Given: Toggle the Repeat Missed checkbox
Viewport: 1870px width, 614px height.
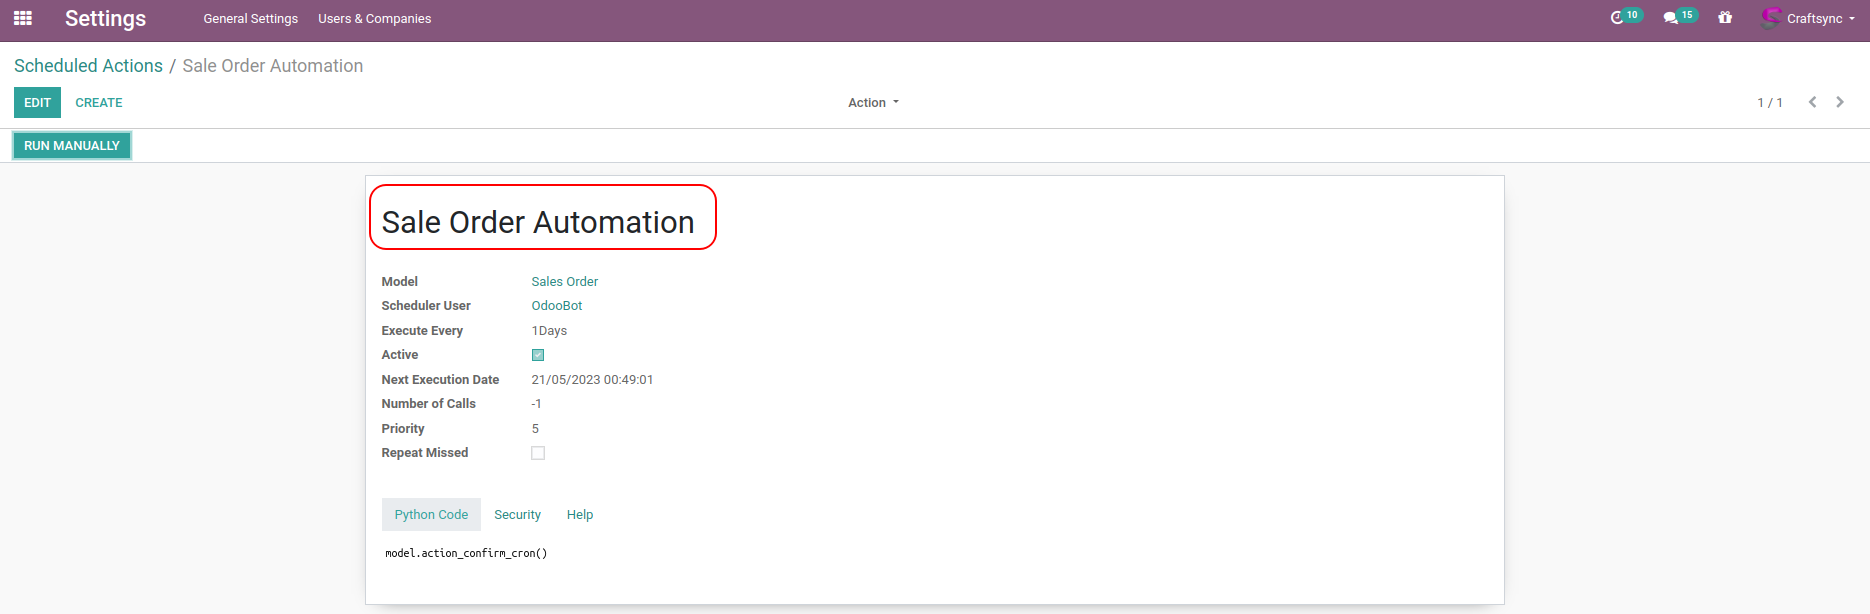Looking at the screenshot, I should [x=538, y=453].
